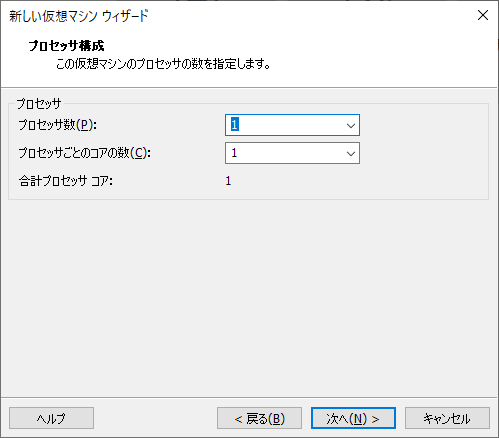Proceed with the 次へ(N) button
This screenshot has height=438, width=499.
pyautogui.click(x=353, y=418)
